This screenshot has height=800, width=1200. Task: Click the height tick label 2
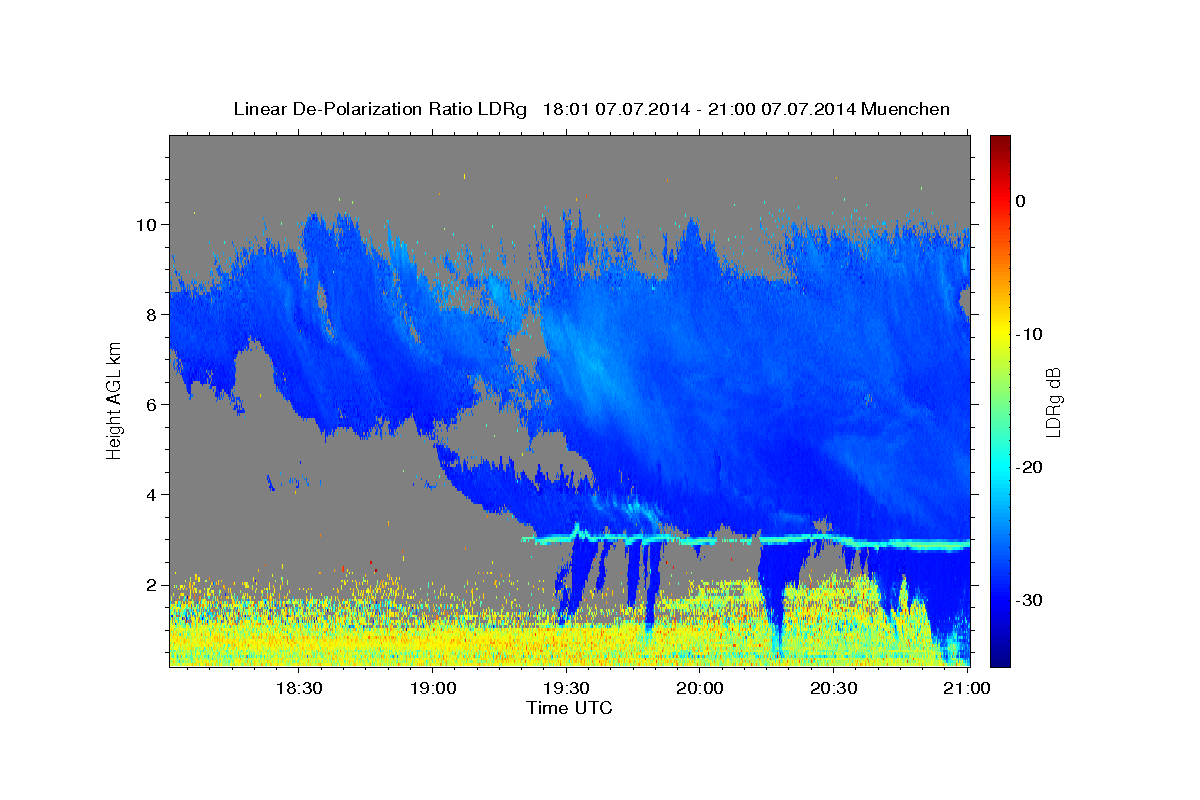click(x=153, y=584)
